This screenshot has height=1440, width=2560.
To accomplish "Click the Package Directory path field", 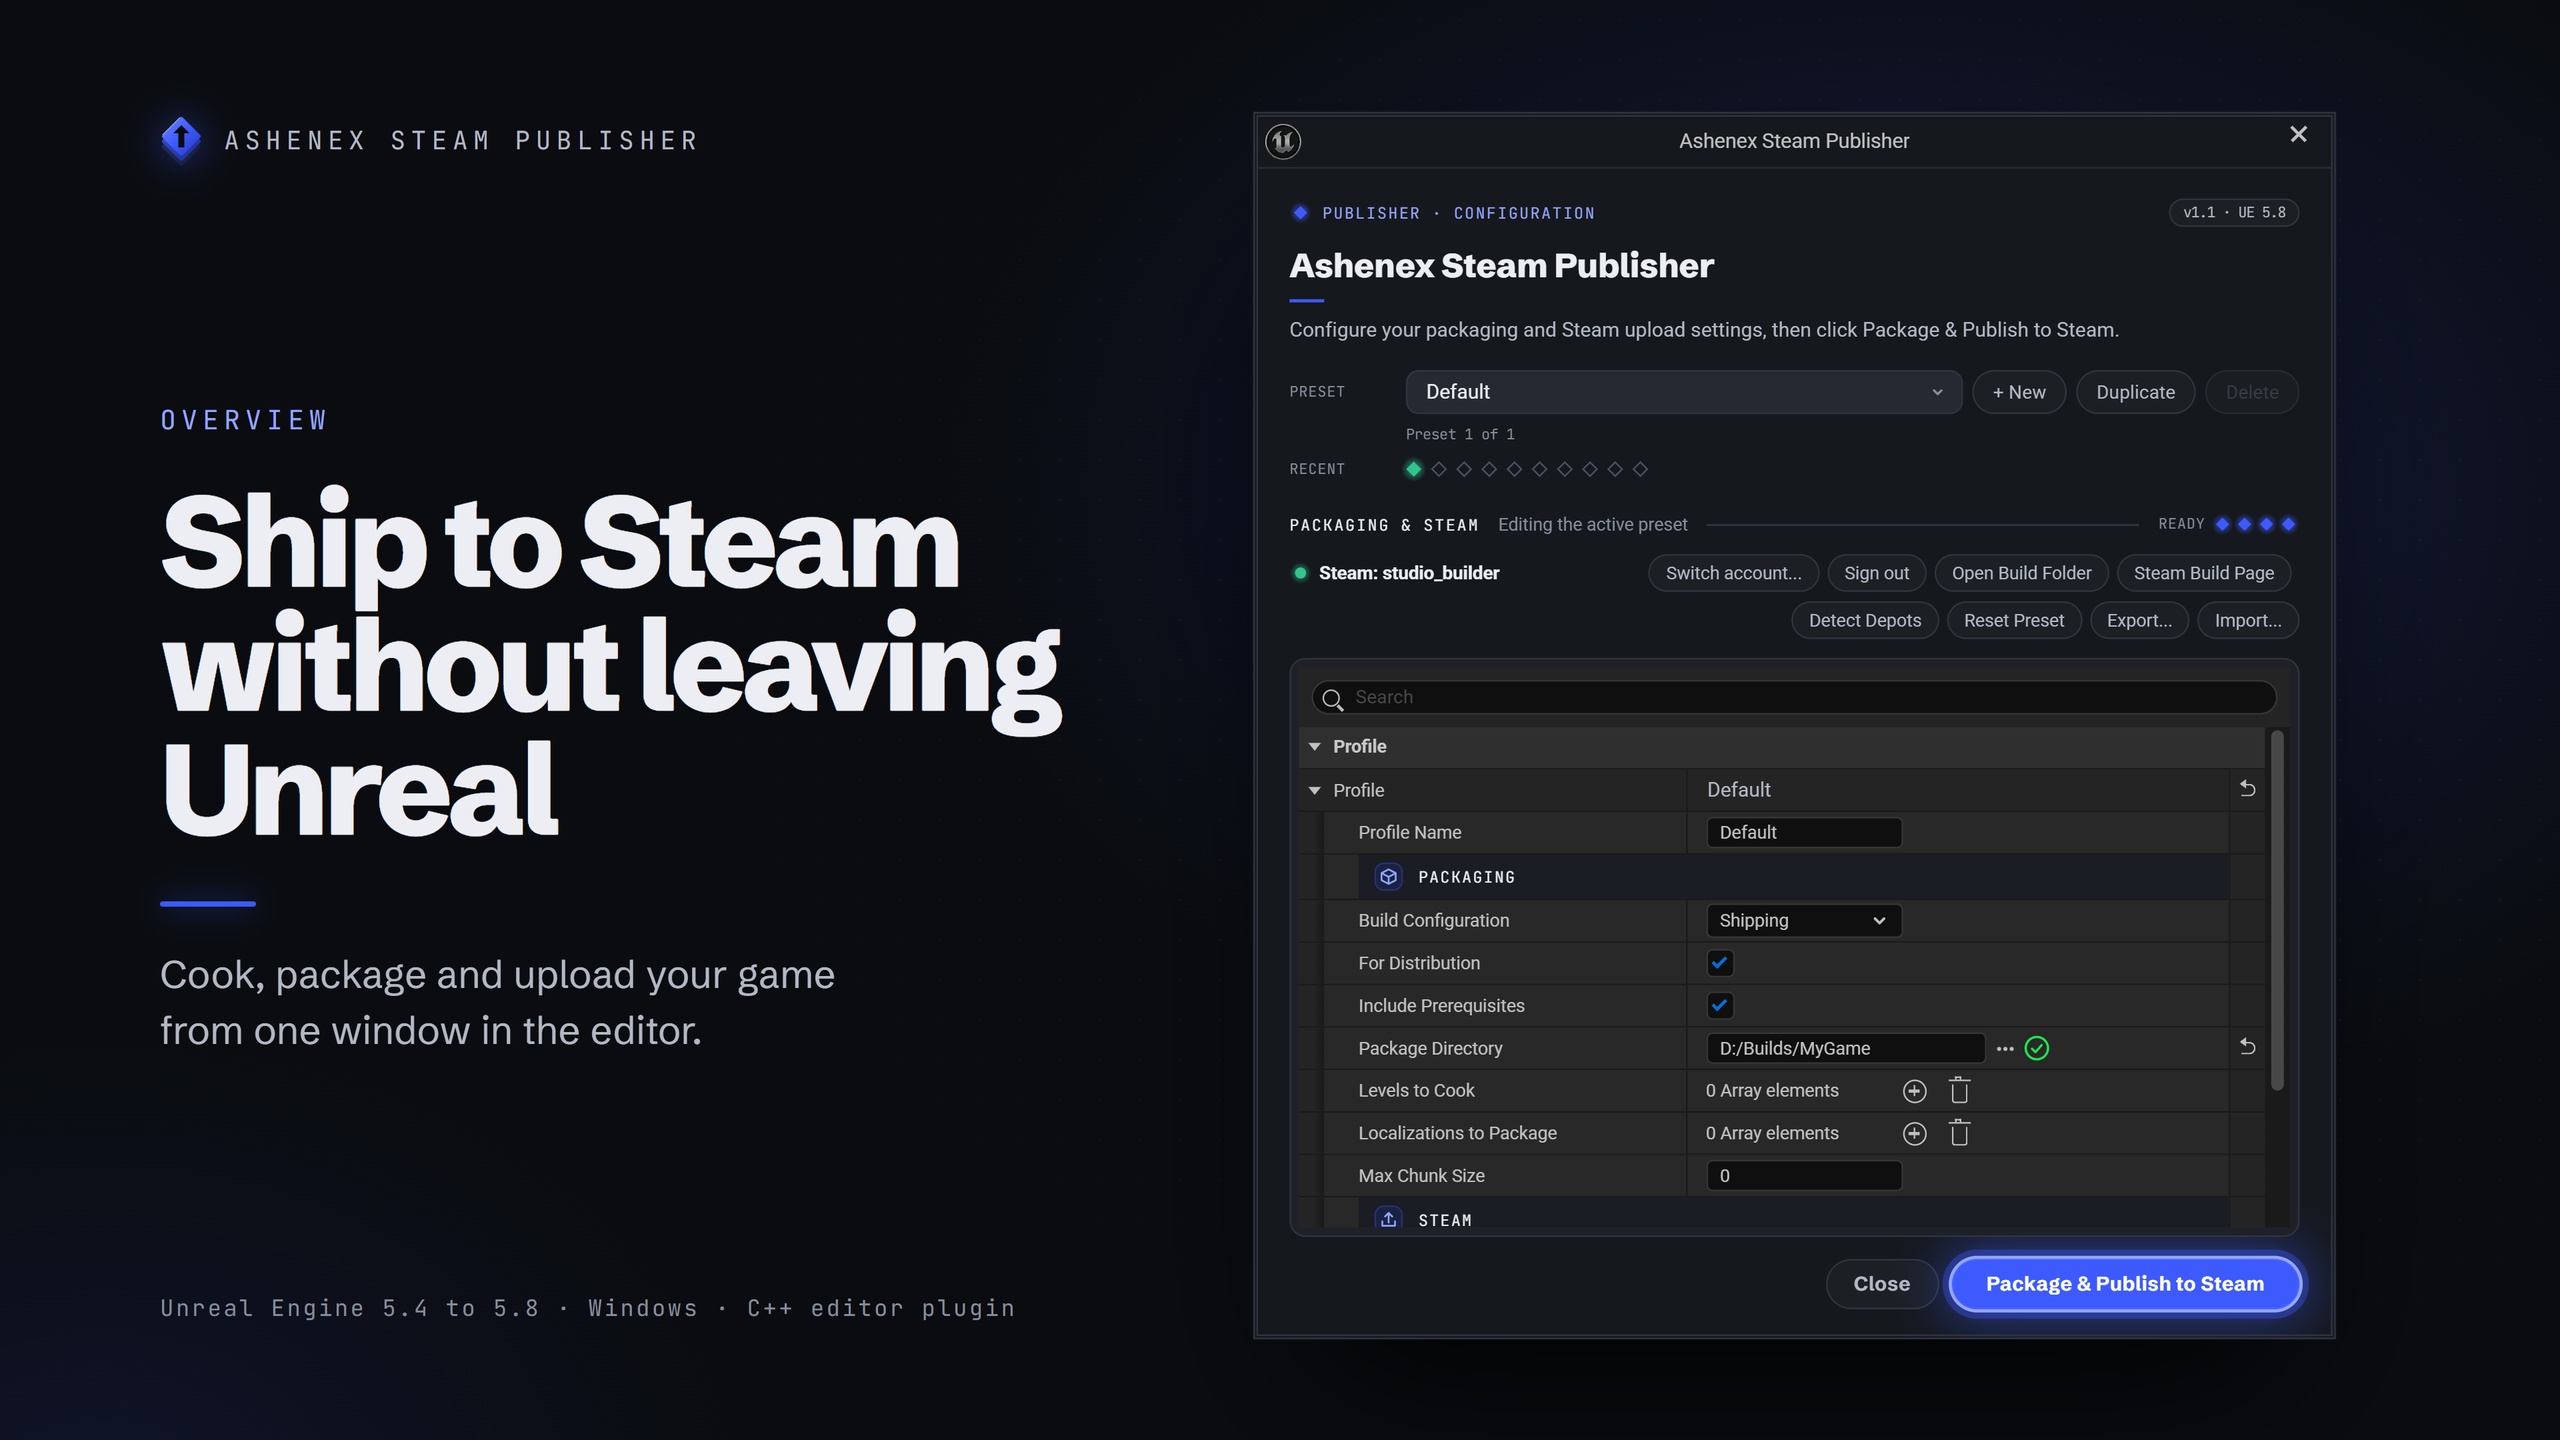I will click(1845, 1048).
